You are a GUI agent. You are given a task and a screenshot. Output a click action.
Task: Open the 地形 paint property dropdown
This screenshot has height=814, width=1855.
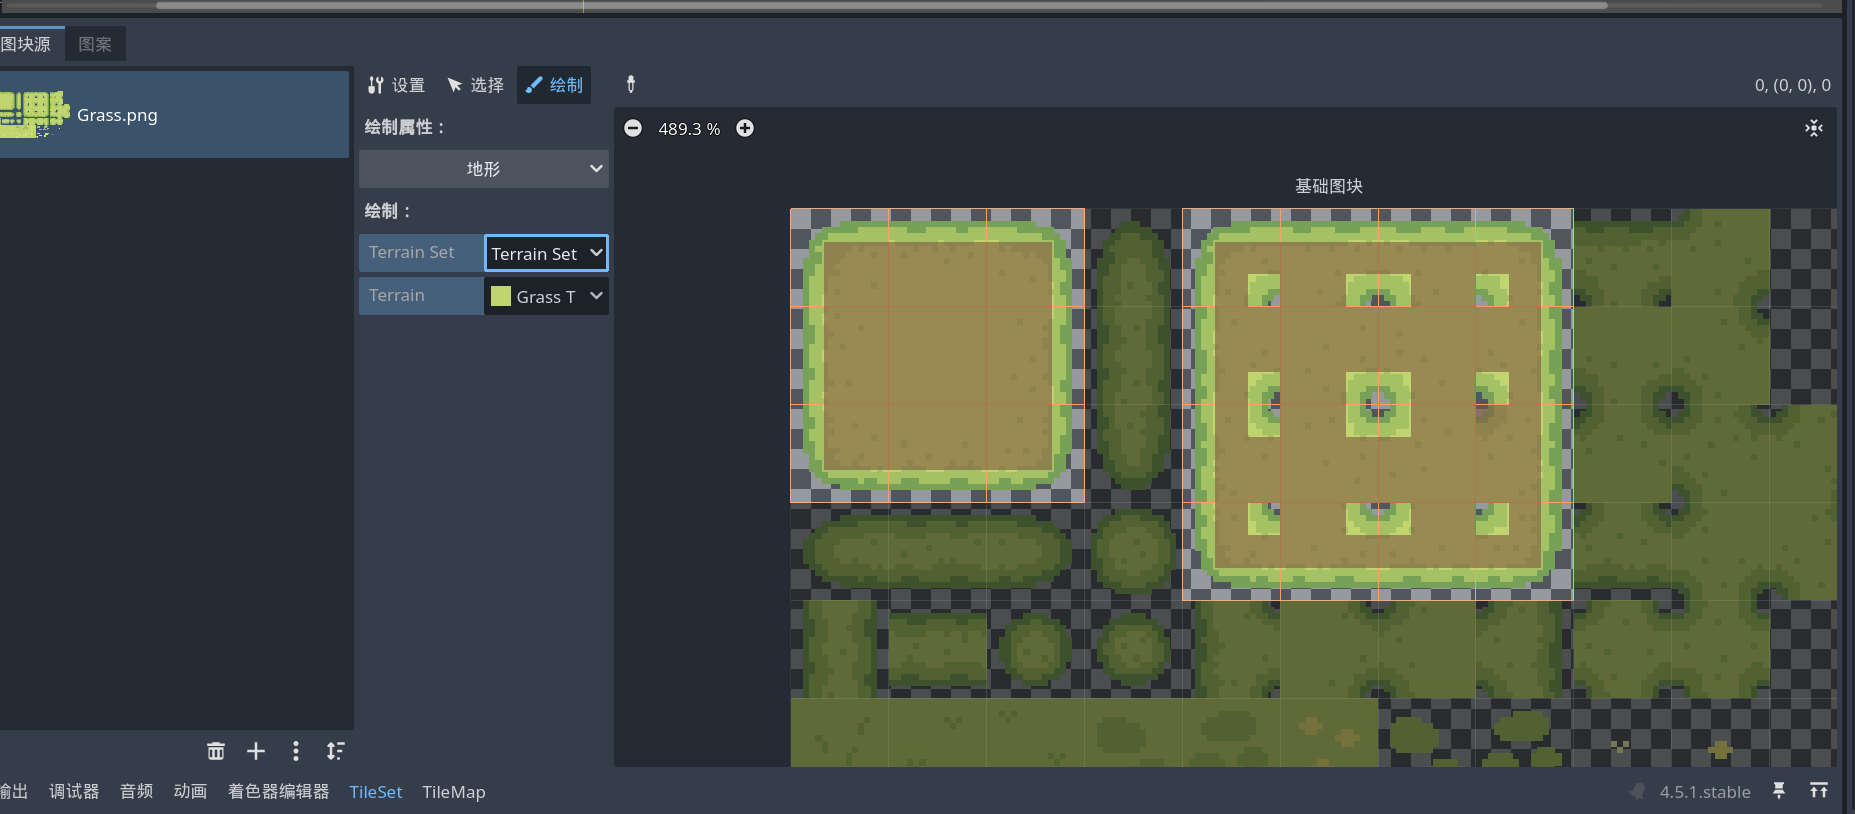coord(484,169)
